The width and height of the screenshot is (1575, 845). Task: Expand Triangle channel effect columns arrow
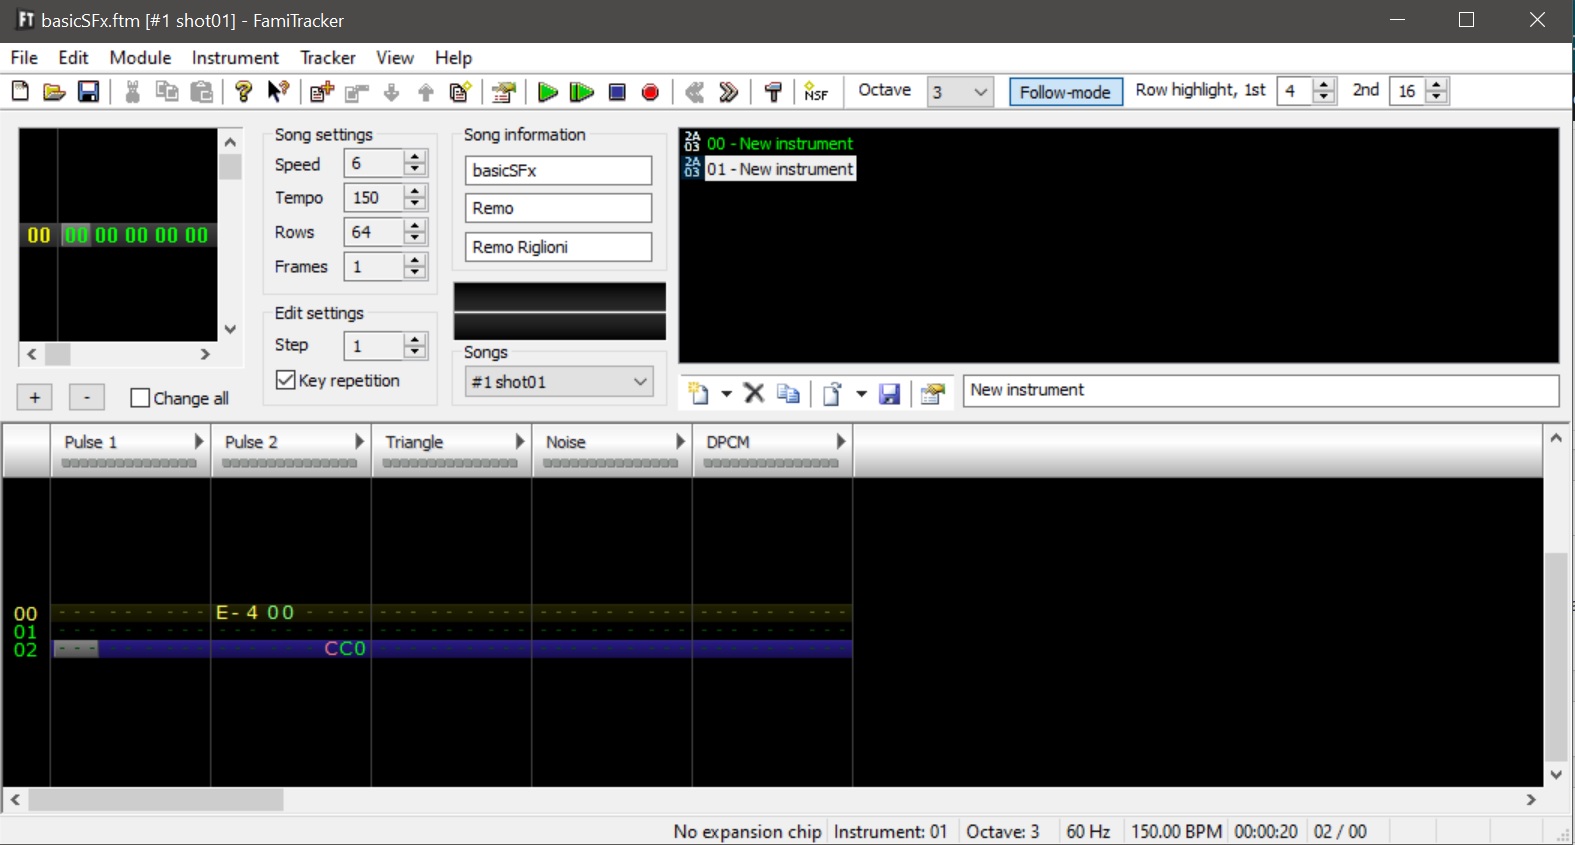click(x=519, y=441)
